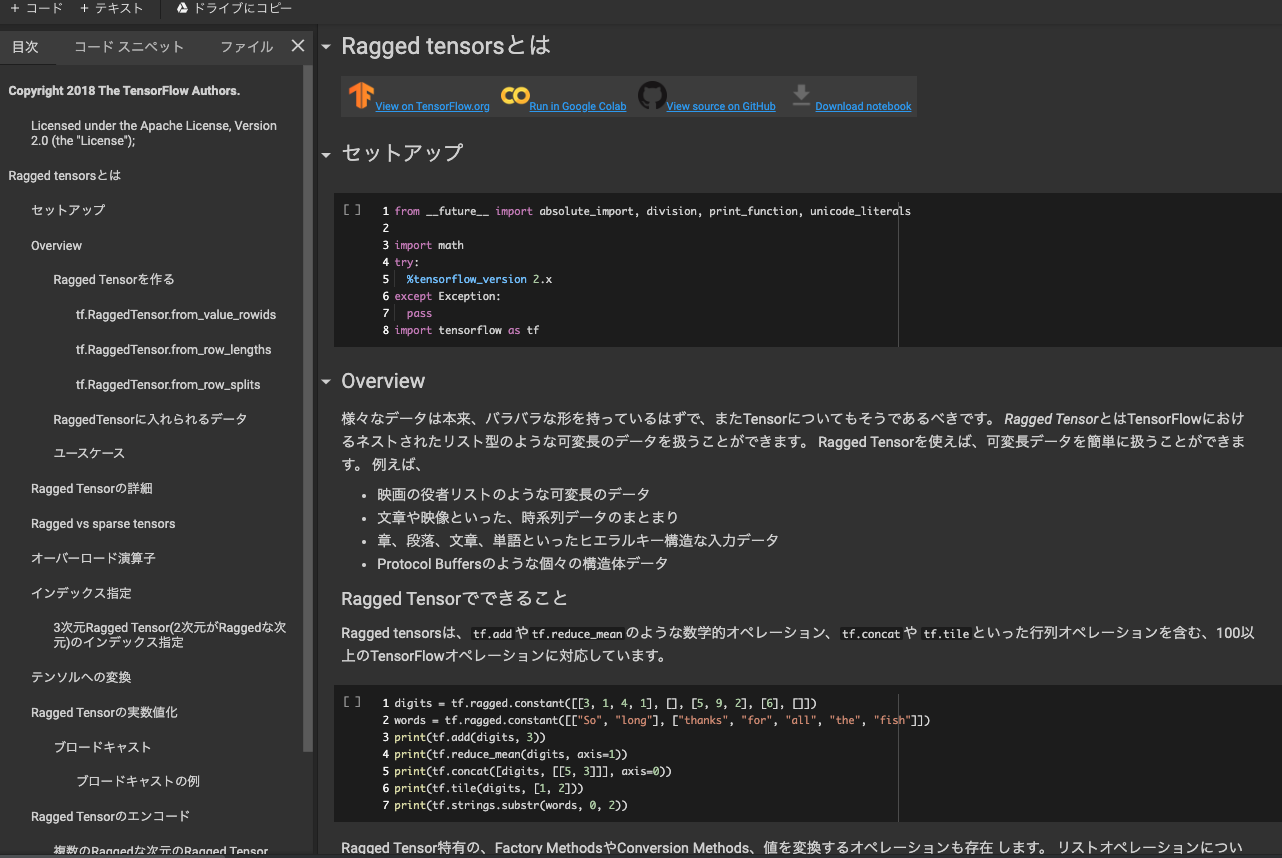Jump to Ragged tensorsとは in contents

pos(64,176)
